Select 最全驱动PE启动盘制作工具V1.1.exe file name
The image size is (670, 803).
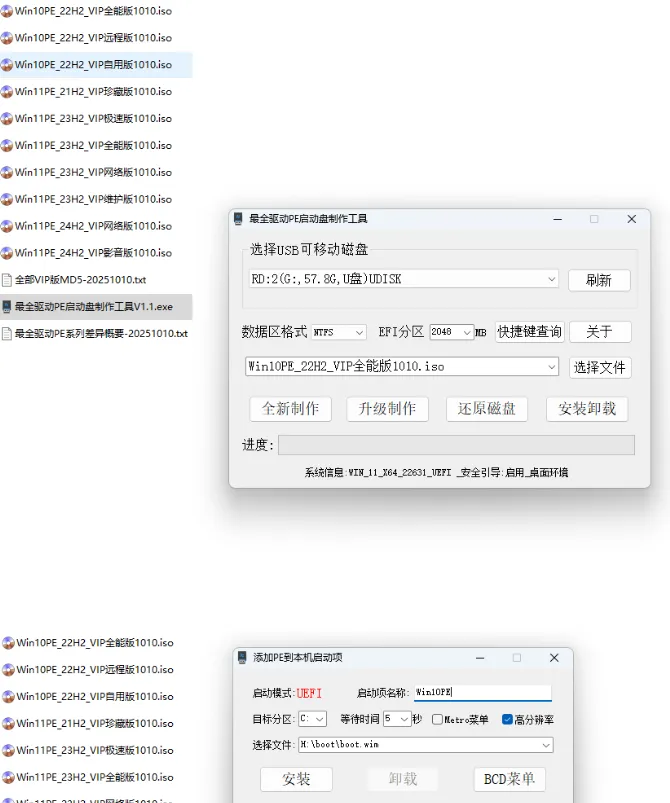coord(94,307)
